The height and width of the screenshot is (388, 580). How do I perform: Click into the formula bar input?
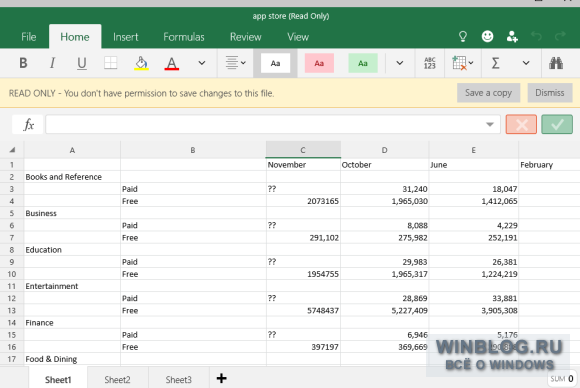(x=273, y=125)
